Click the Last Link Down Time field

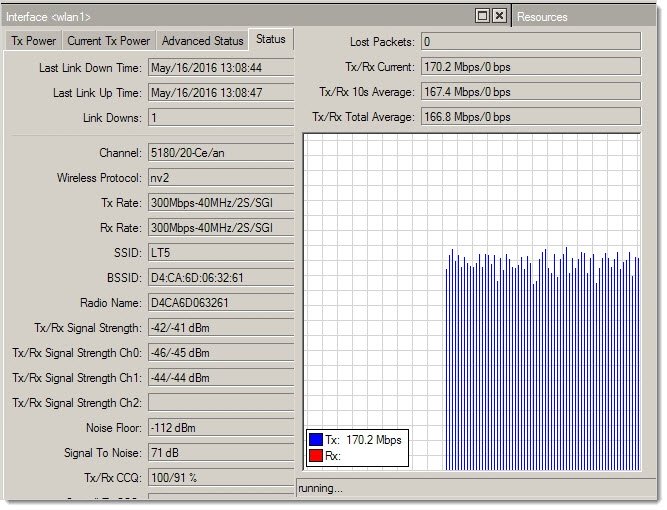221,68
